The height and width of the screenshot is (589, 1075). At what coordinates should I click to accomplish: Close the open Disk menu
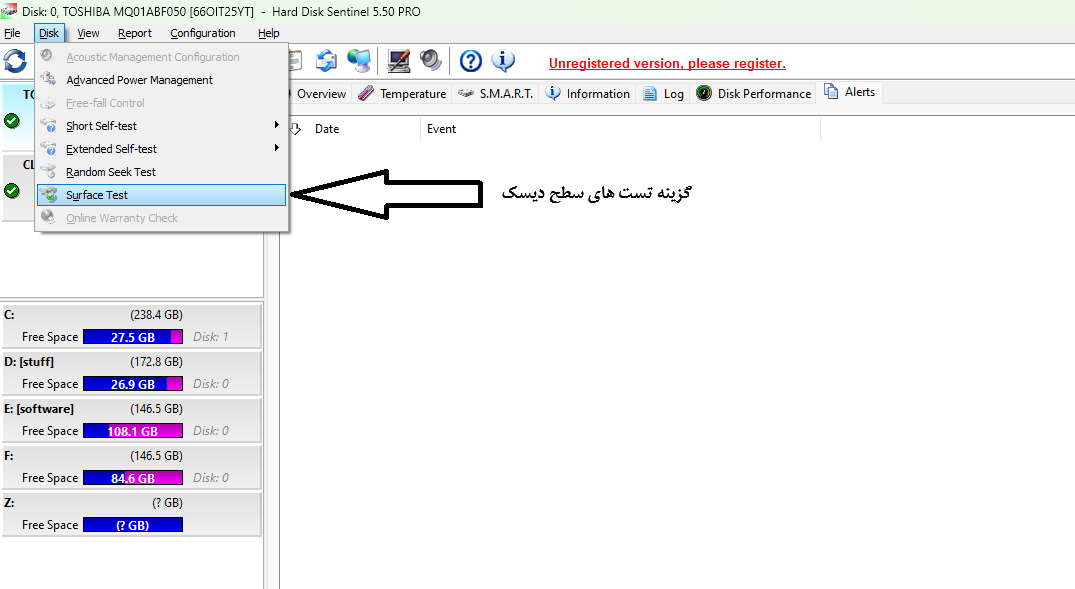pos(49,33)
